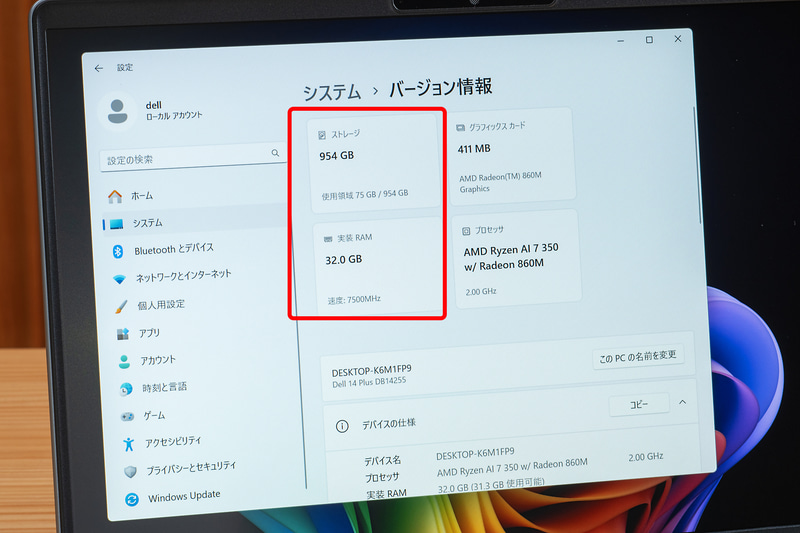
Task: Click the デバイスの仕様 header label
Action: click(x=389, y=423)
